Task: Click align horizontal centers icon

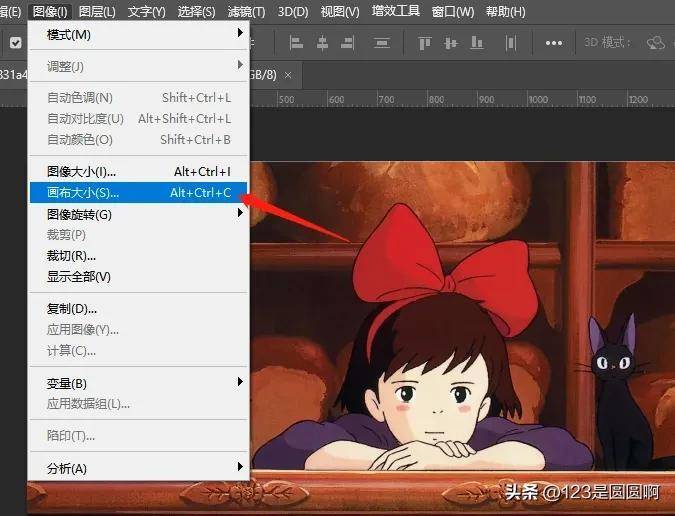Action: [322, 43]
